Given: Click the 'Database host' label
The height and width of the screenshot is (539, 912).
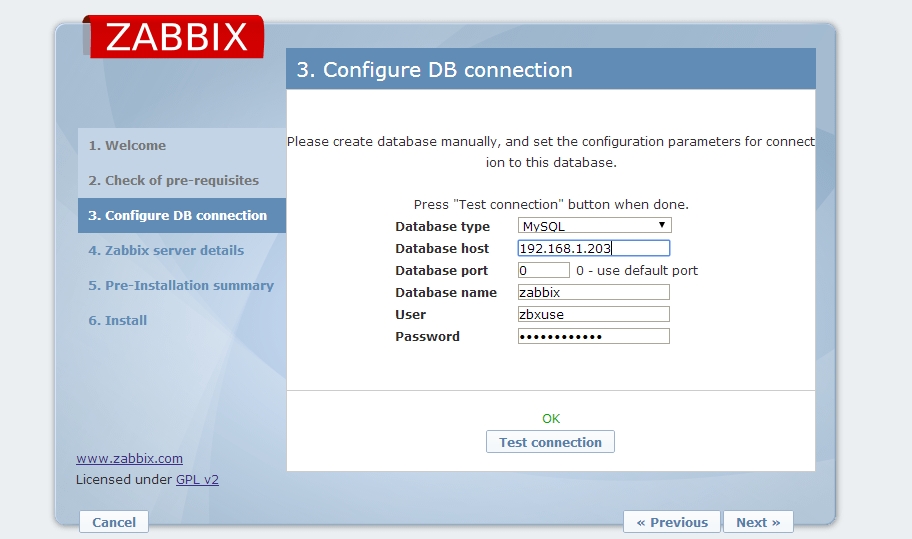Looking at the screenshot, I should click(x=442, y=249).
